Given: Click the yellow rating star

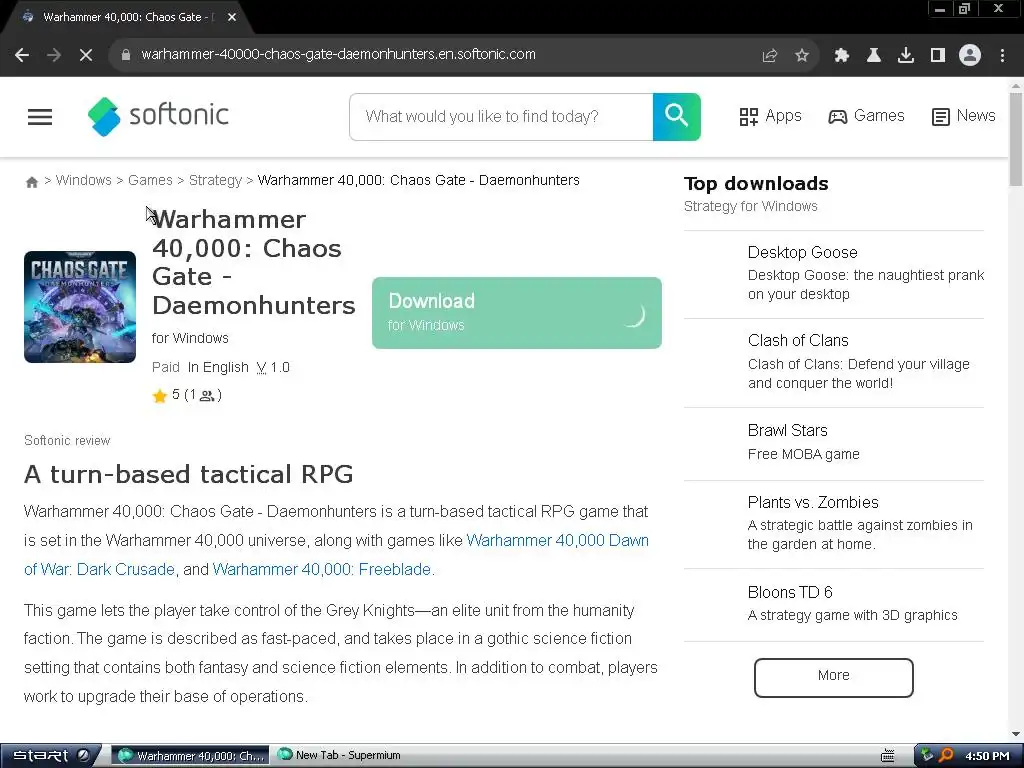Looking at the screenshot, I should coord(159,396).
